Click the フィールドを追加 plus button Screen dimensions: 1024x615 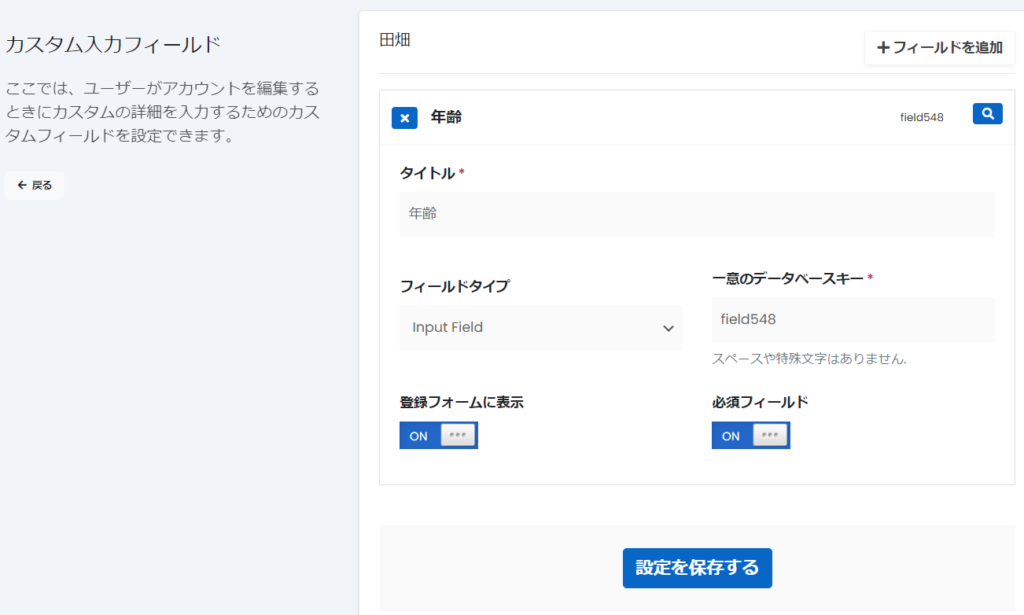click(939, 47)
